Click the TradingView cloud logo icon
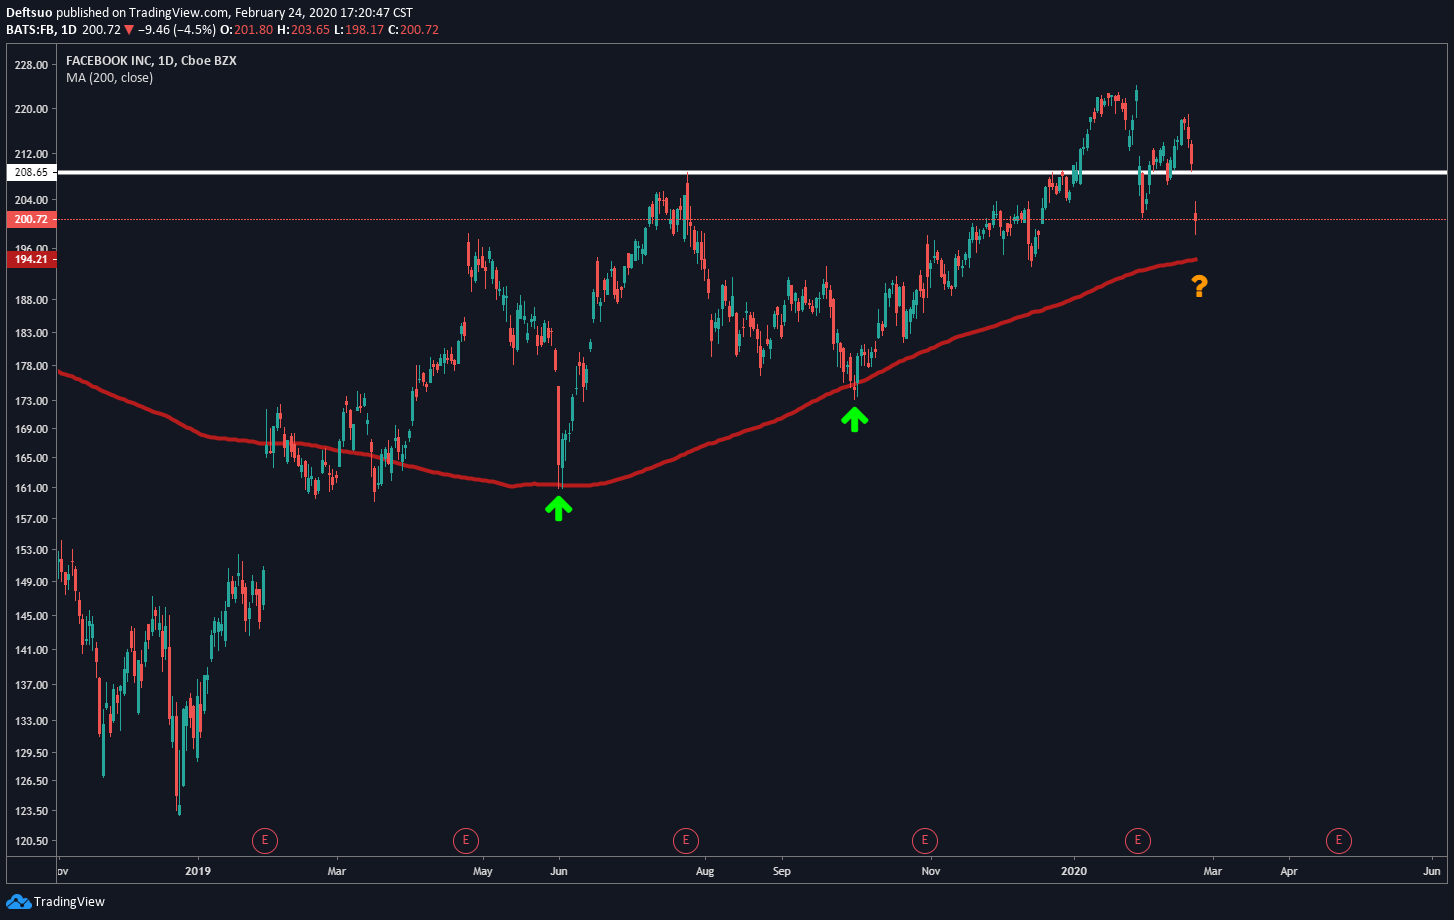This screenshot has height=920, width=1454. pyautogui.click(x=19, y=901)
